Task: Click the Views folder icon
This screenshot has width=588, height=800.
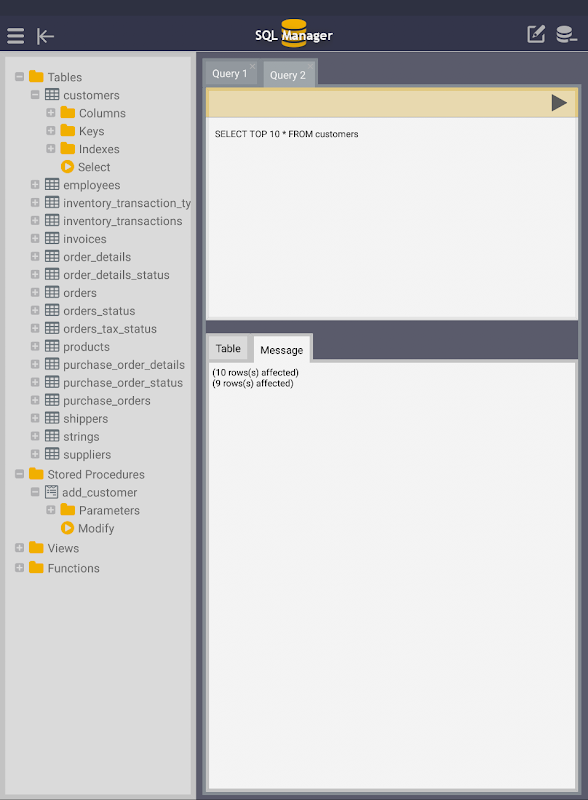Action: 36,547
